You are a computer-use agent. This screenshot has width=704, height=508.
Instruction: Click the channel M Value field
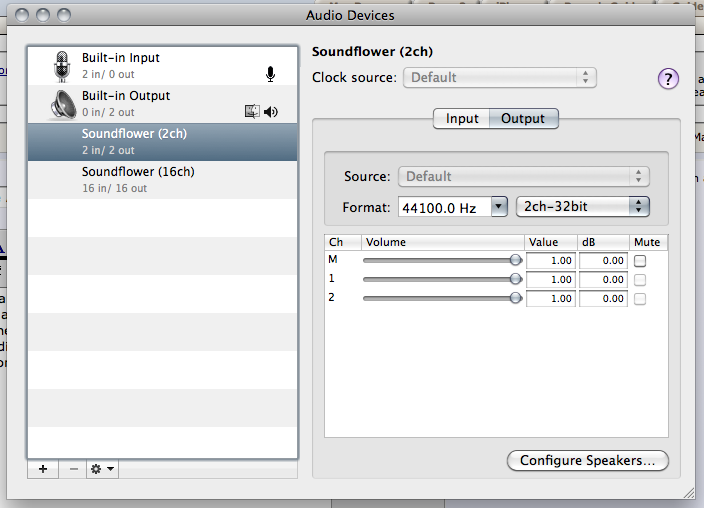(551, 261)
